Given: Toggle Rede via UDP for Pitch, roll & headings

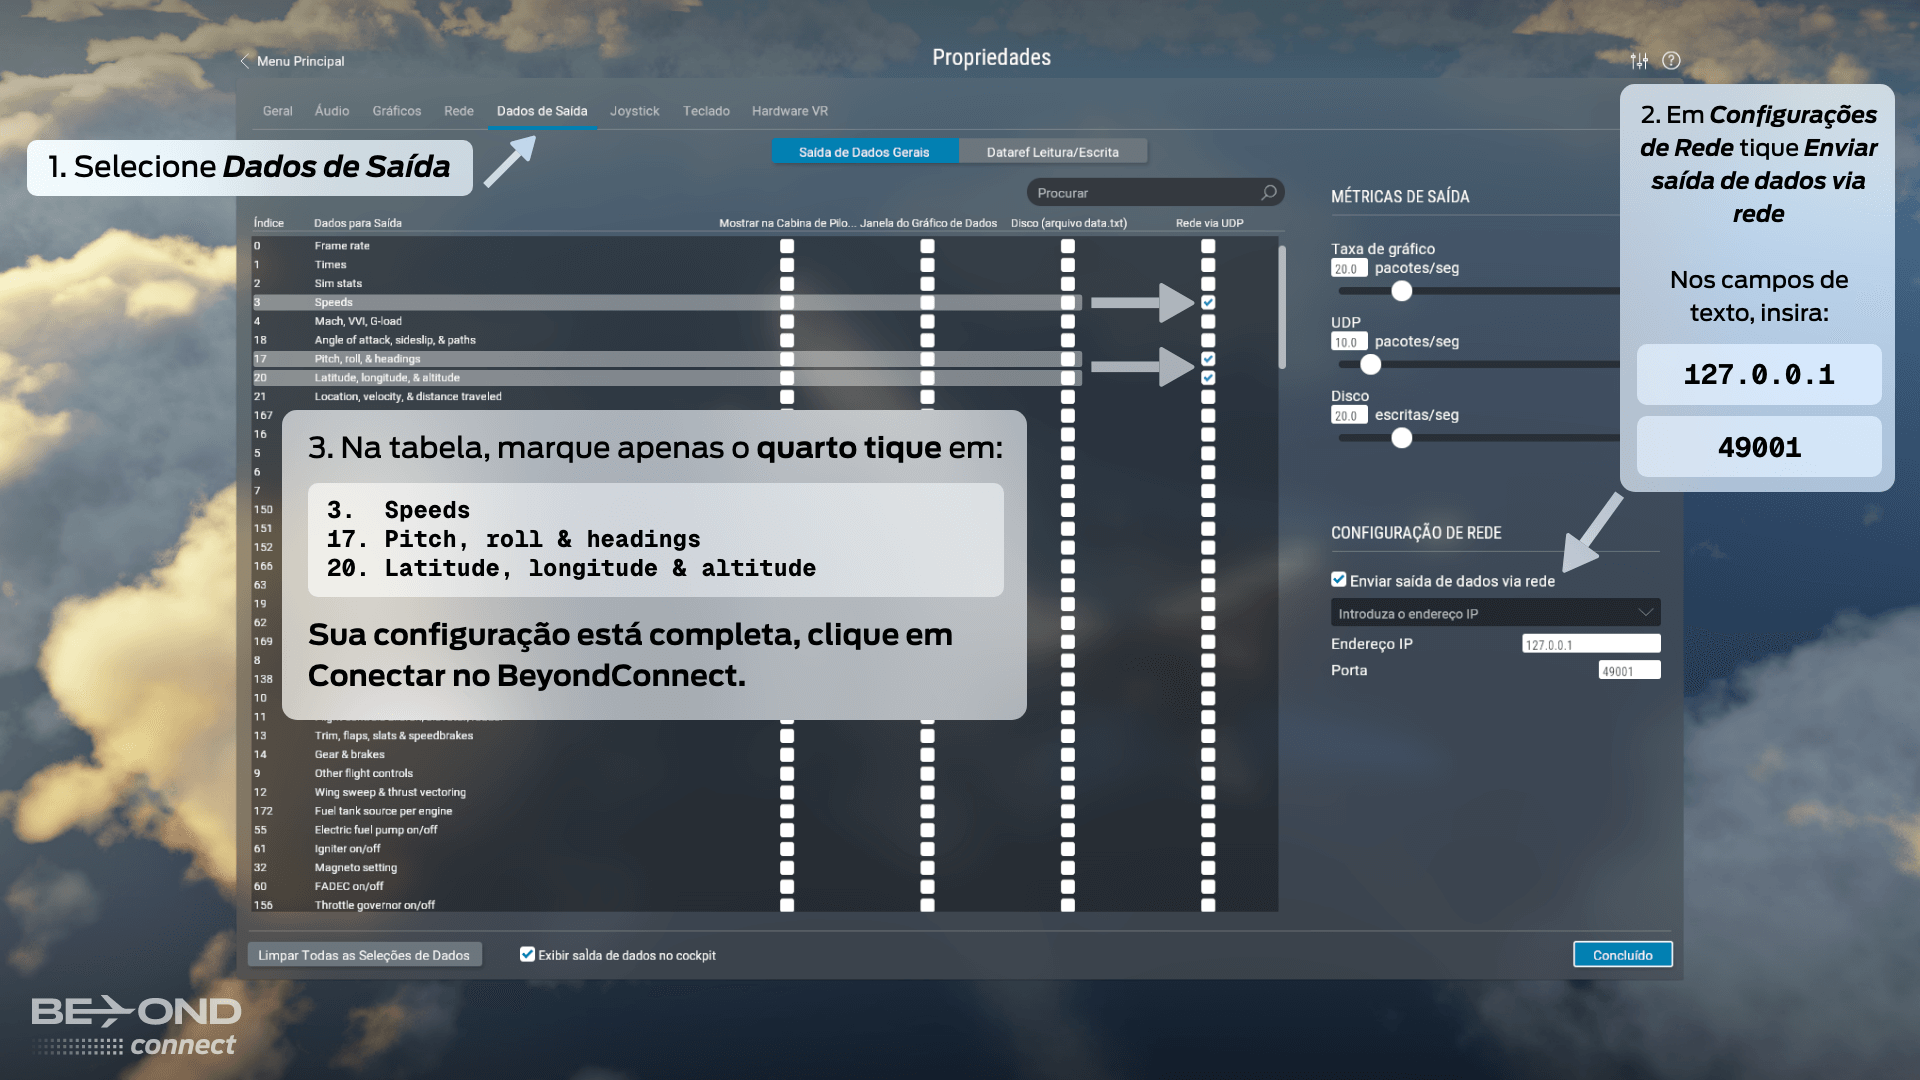Looking at the screenshot, I should (x=1208, y=359).
